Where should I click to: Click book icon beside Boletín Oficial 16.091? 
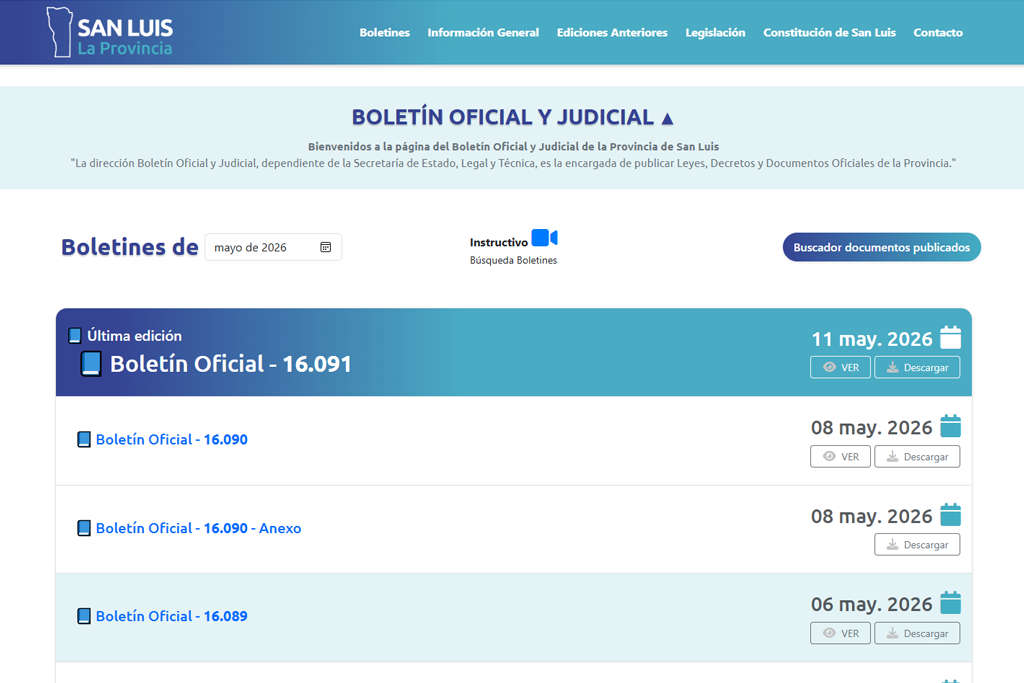(91, 364)
